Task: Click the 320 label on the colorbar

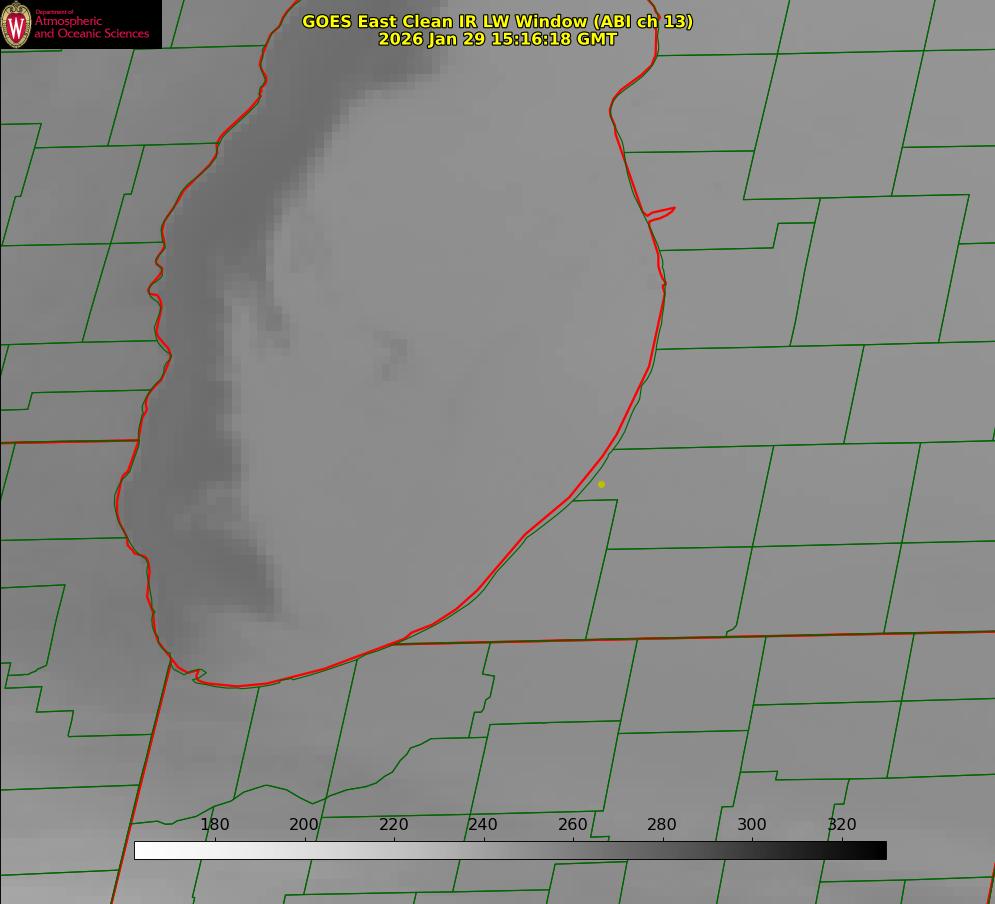Action: [841, 824]
